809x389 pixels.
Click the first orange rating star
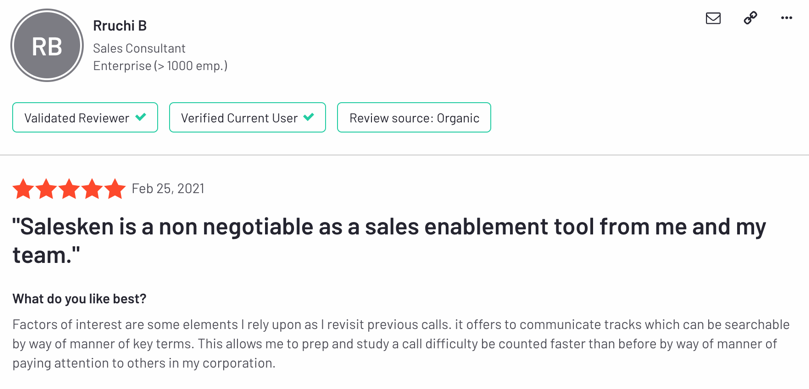click(x=23, y=189)
